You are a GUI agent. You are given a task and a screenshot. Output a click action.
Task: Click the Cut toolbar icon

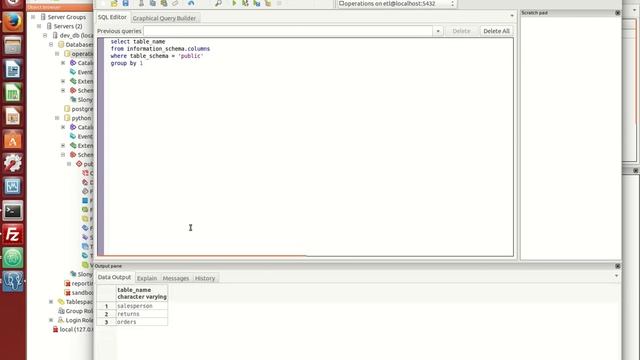[x=141, y=3]
